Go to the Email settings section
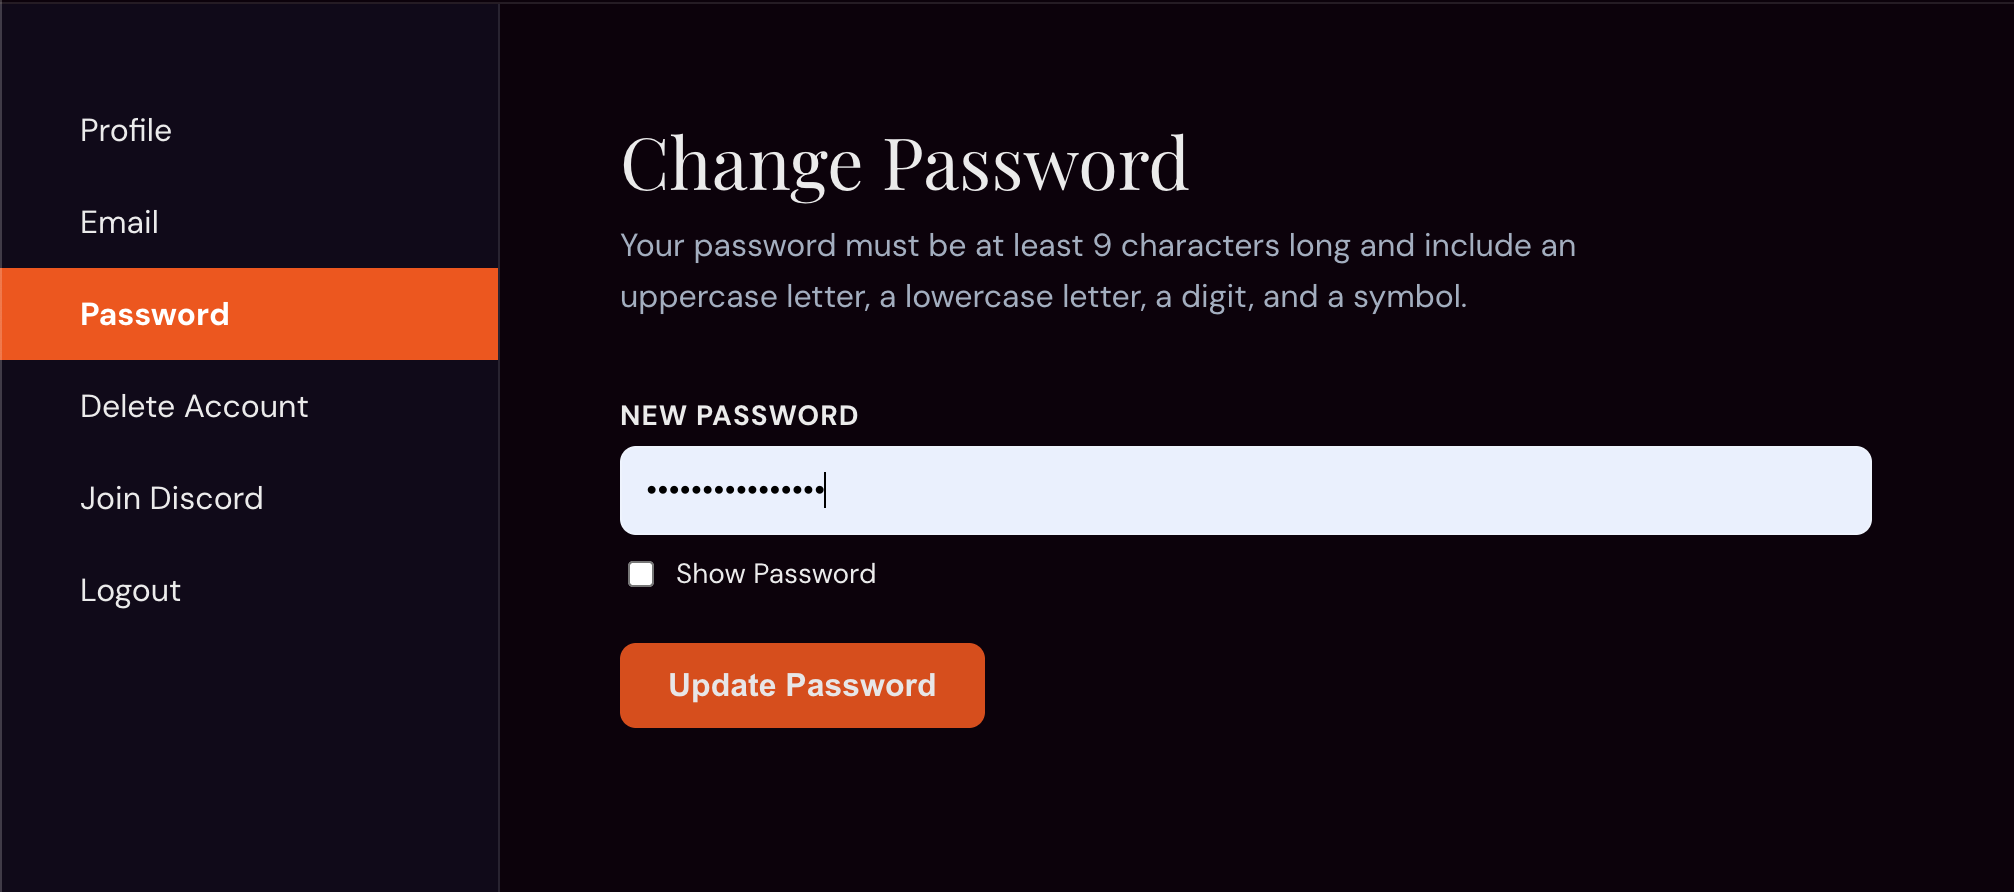Viewport: 2014px width, 892px height. (119, 222)
